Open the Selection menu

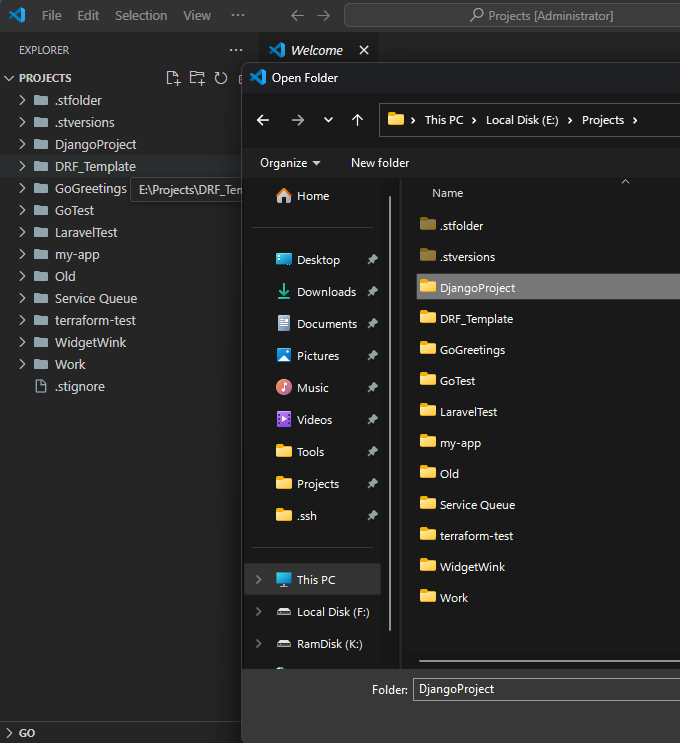pos(141,16)
